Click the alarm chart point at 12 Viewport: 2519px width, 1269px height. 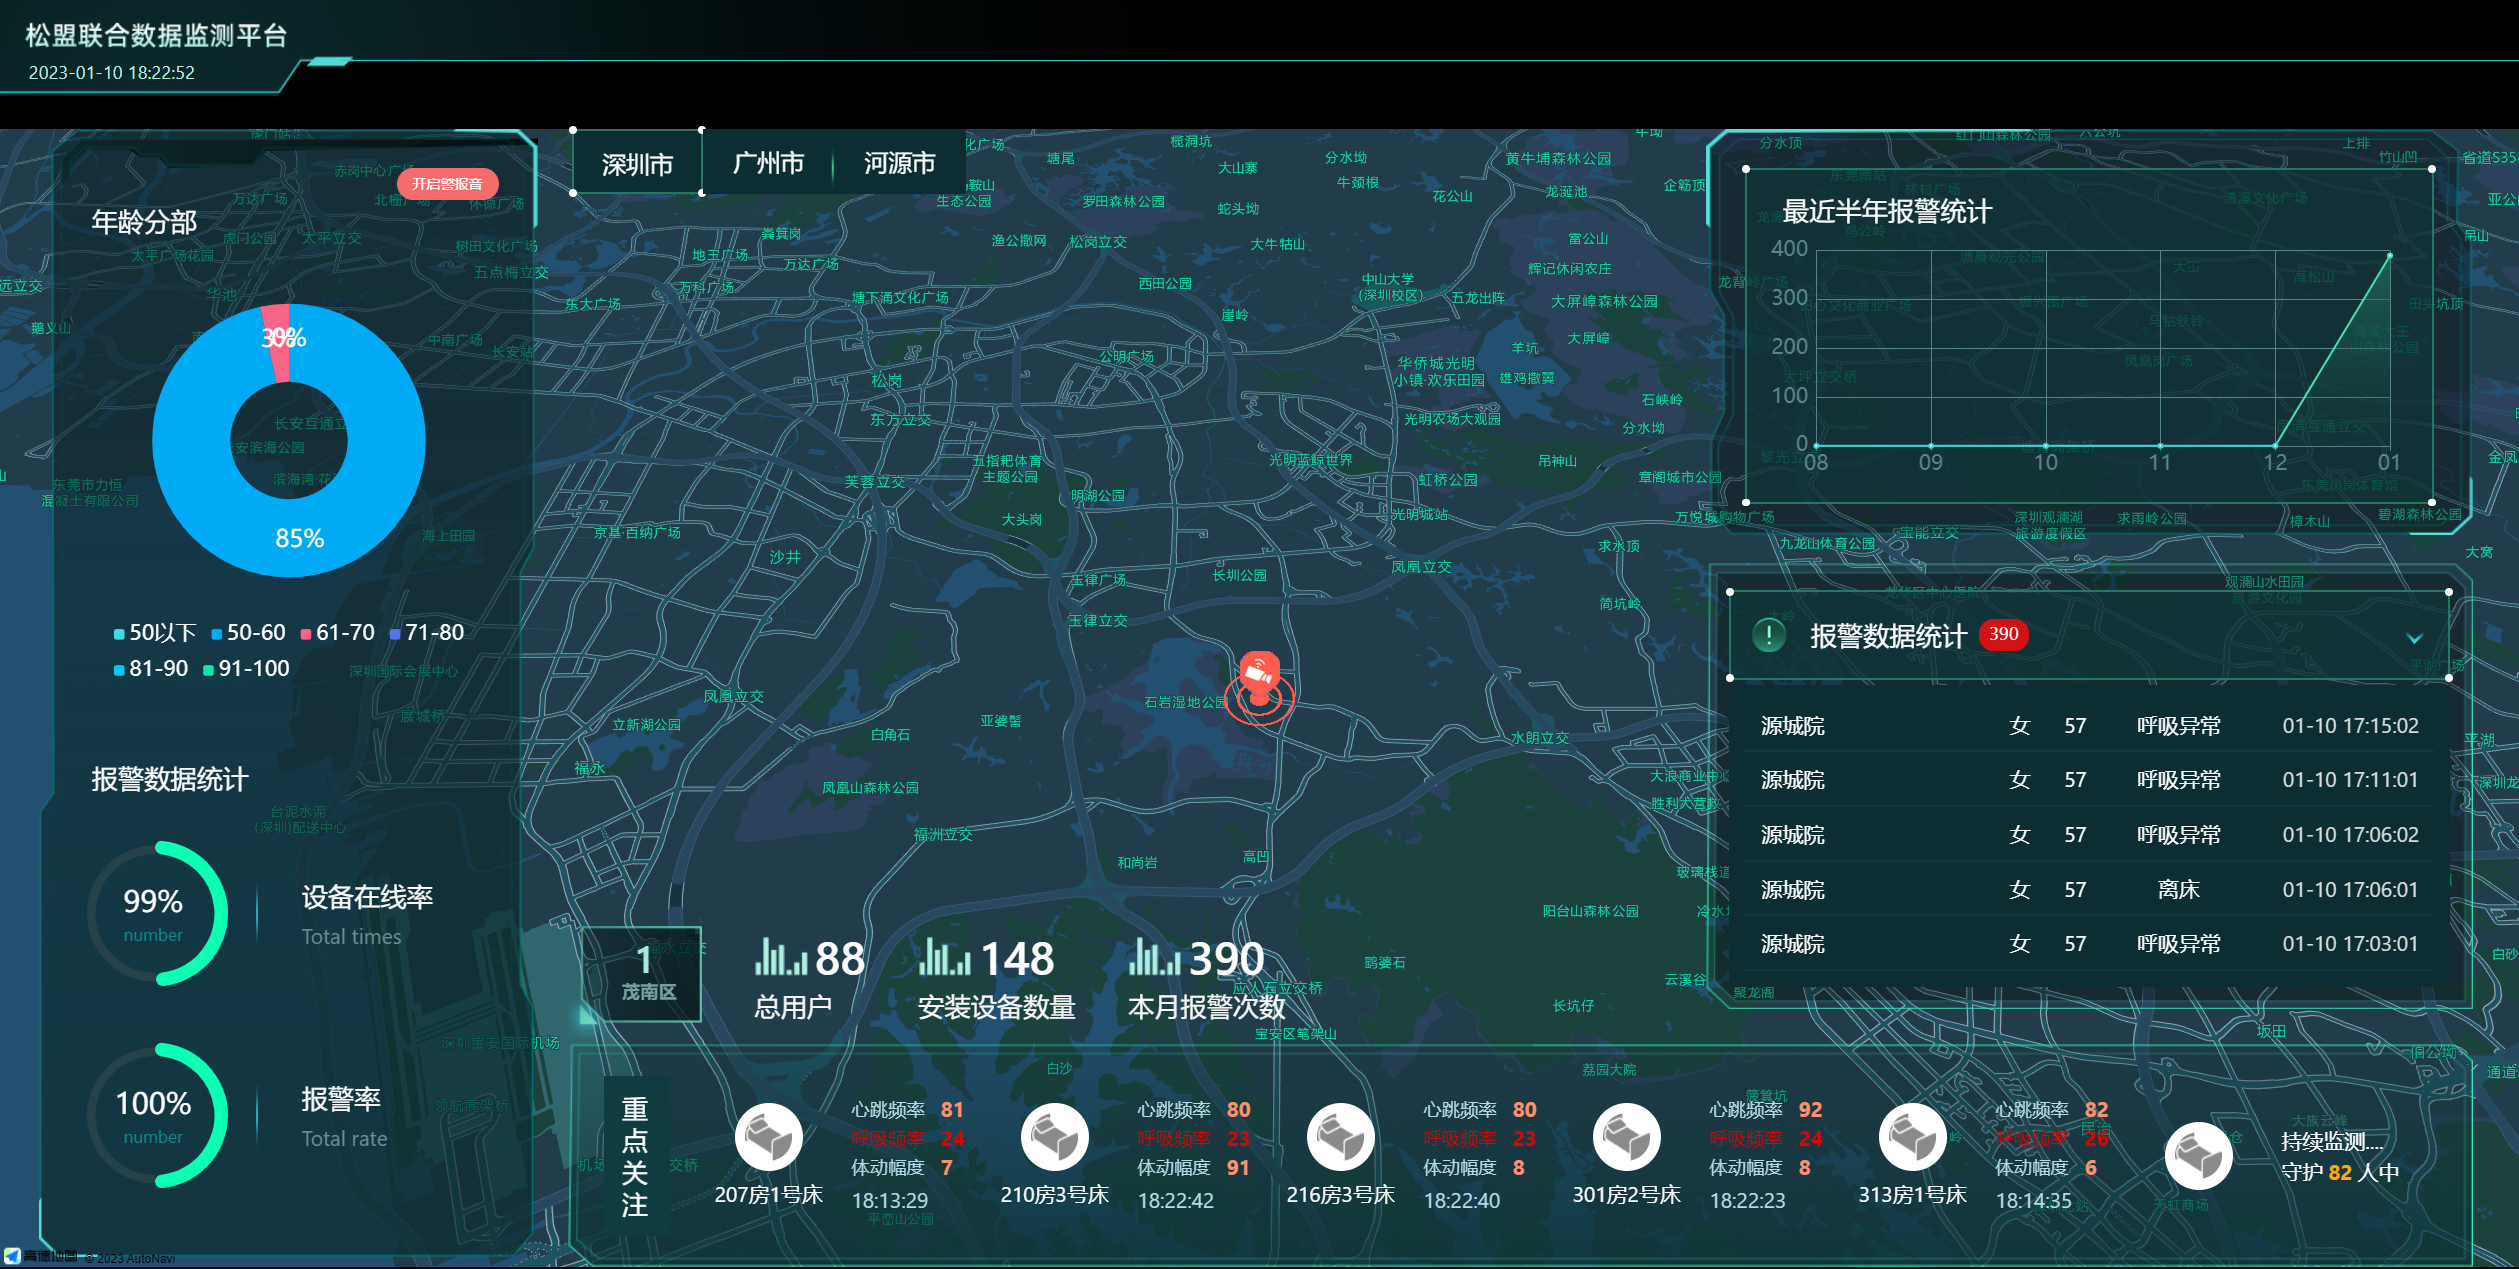[2275, 445]
